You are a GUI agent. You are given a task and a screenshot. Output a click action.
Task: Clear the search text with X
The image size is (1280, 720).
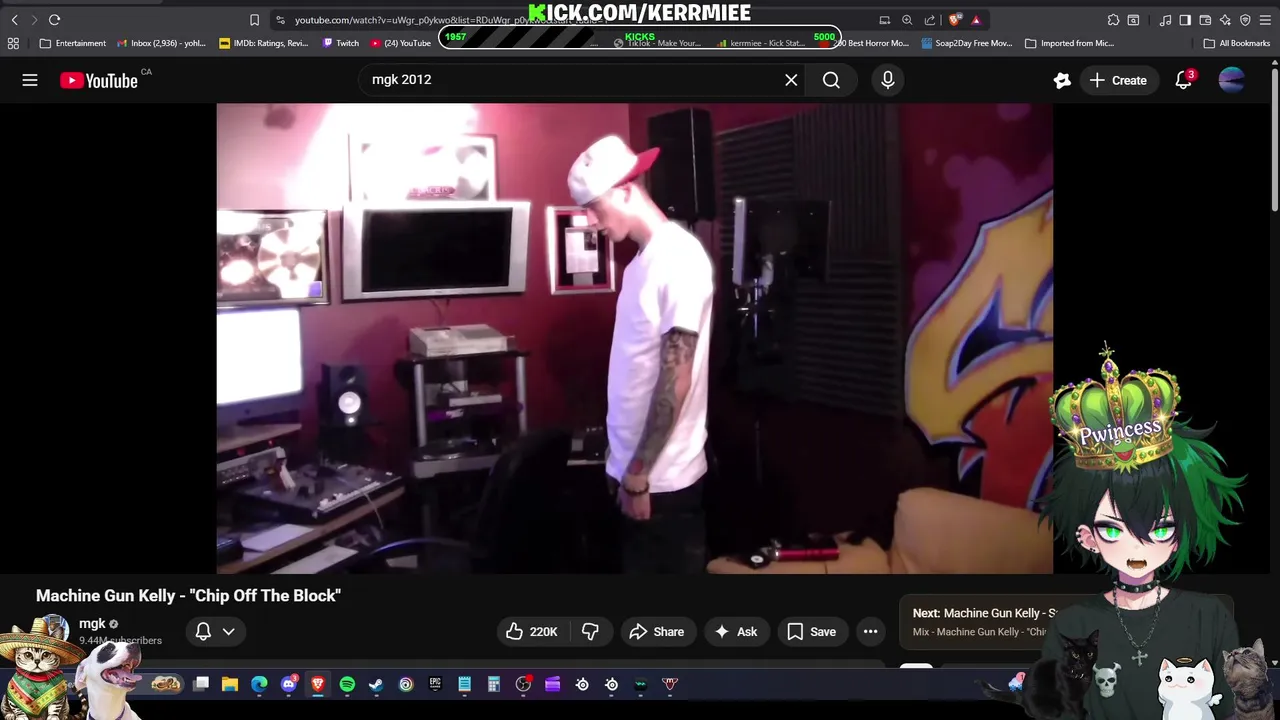coord(791,80)
